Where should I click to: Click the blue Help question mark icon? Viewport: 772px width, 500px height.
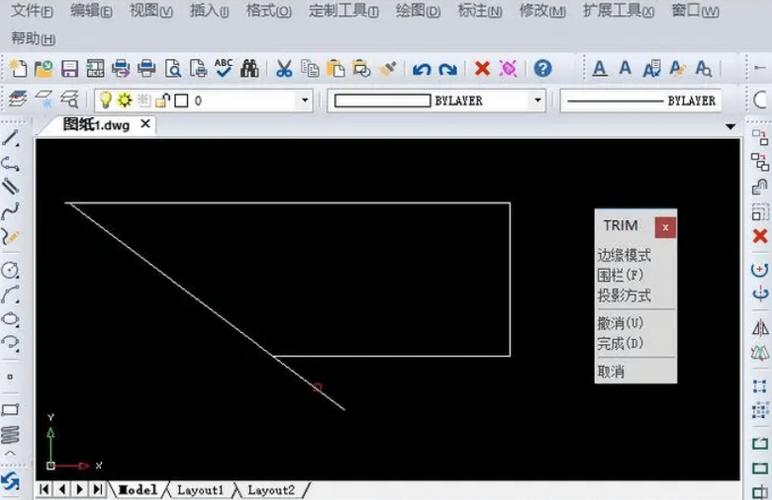[x=542, y=69]
